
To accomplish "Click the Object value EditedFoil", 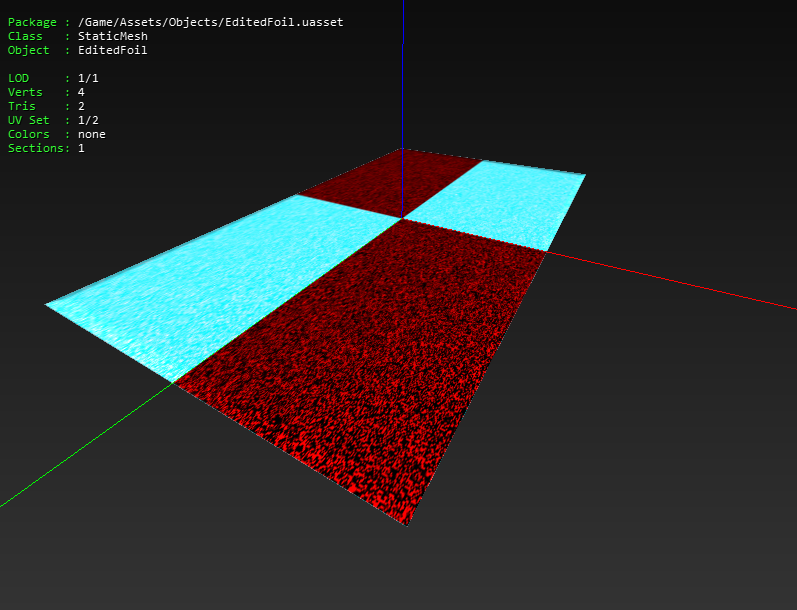I will (x=112, y=50).
